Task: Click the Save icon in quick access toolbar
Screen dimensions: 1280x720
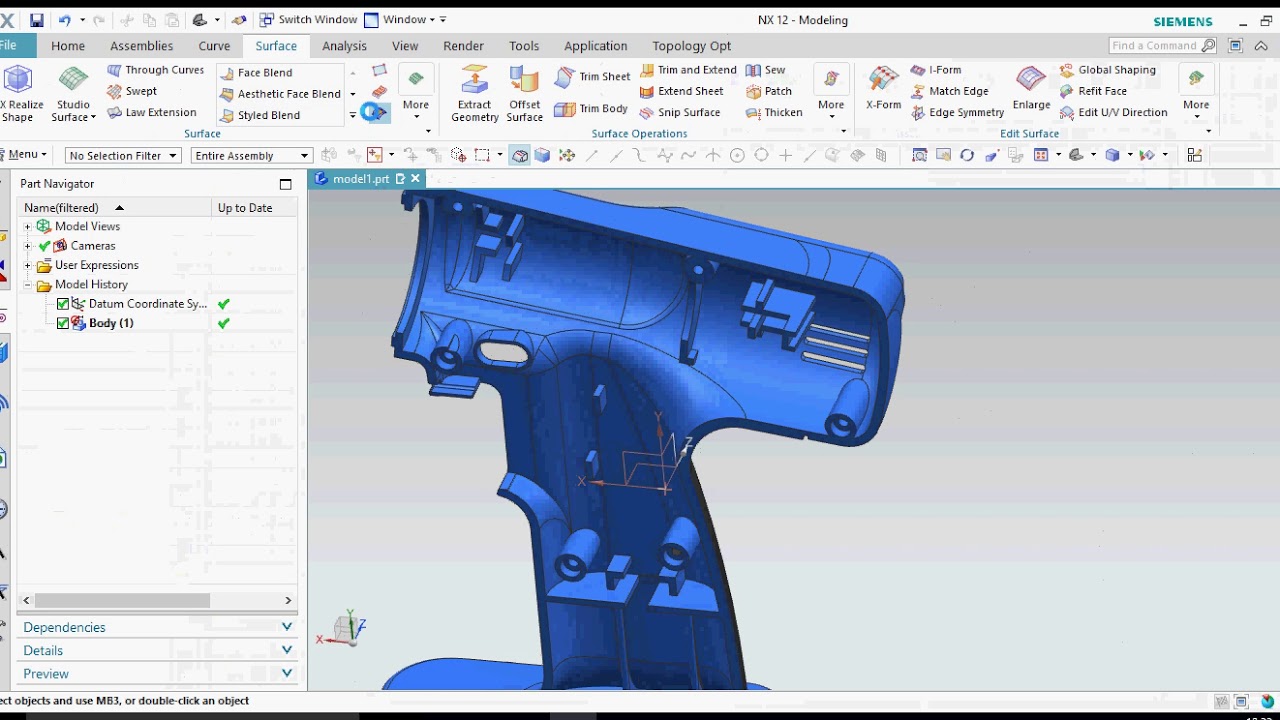Action: (x=36, y=20)
